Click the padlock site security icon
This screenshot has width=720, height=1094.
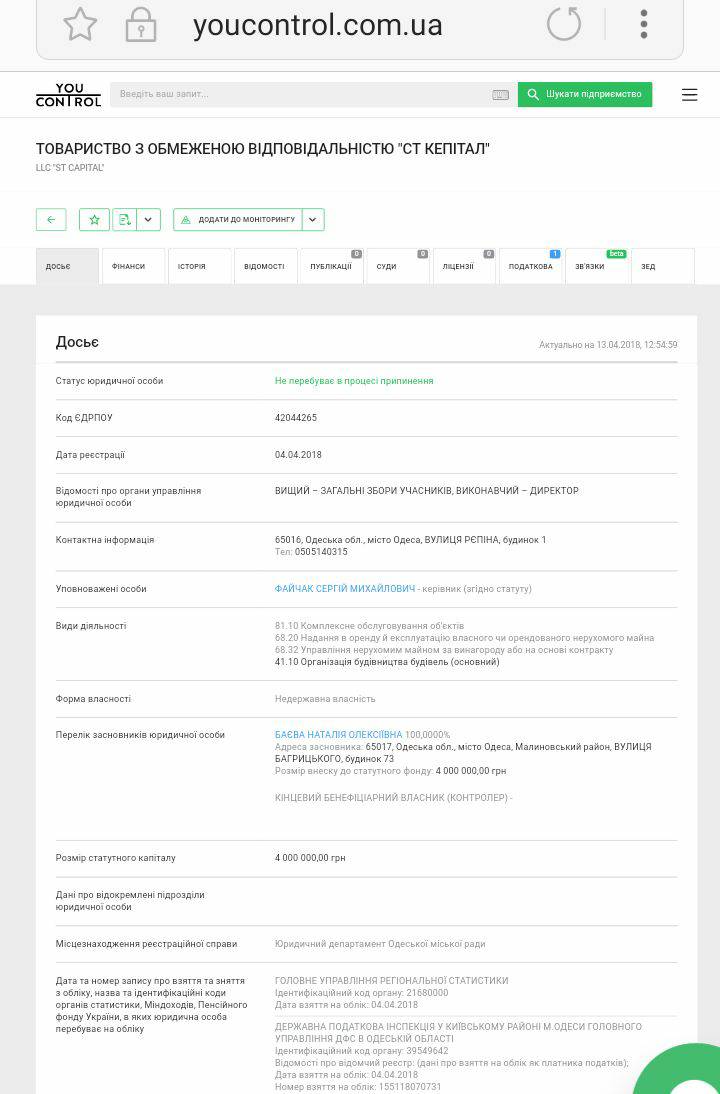tap(141, 25)
